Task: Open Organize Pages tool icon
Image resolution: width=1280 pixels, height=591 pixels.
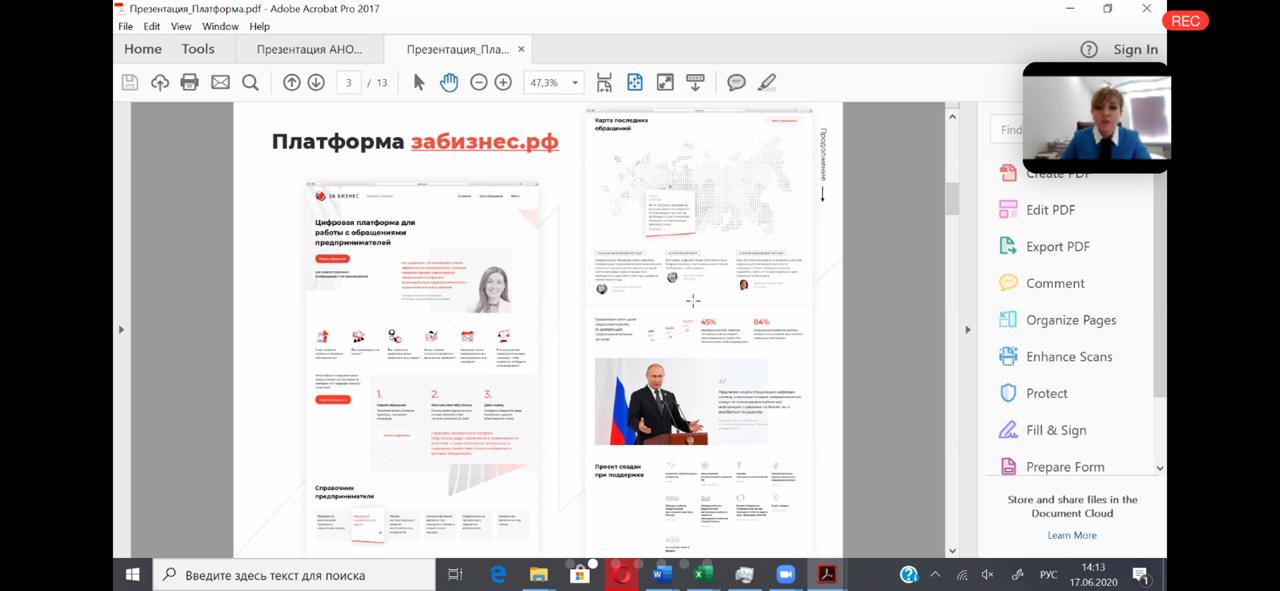Action: (1008, 320)
